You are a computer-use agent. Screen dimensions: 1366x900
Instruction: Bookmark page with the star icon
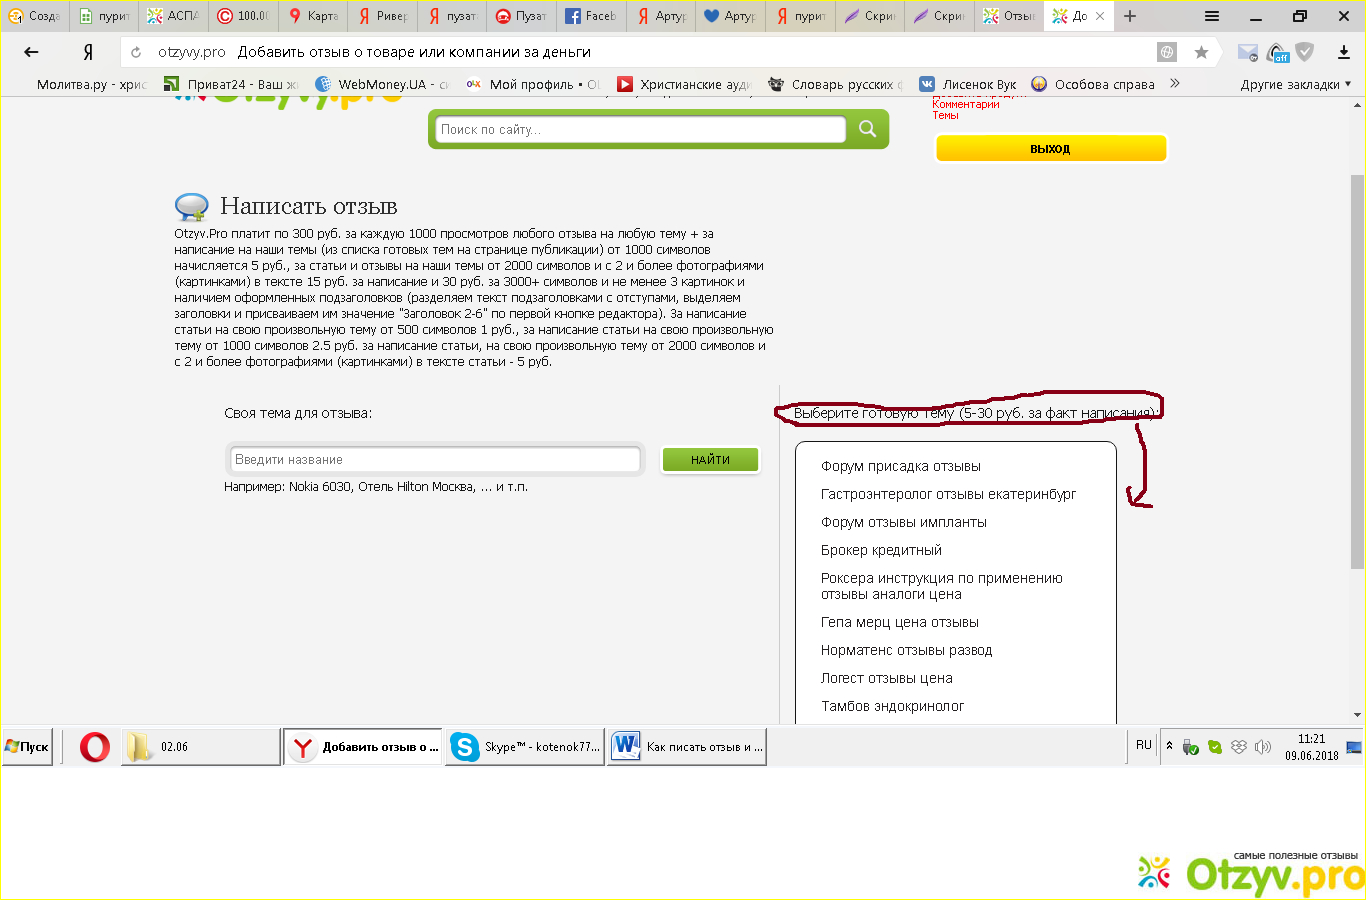click(x=1201, y=52)
